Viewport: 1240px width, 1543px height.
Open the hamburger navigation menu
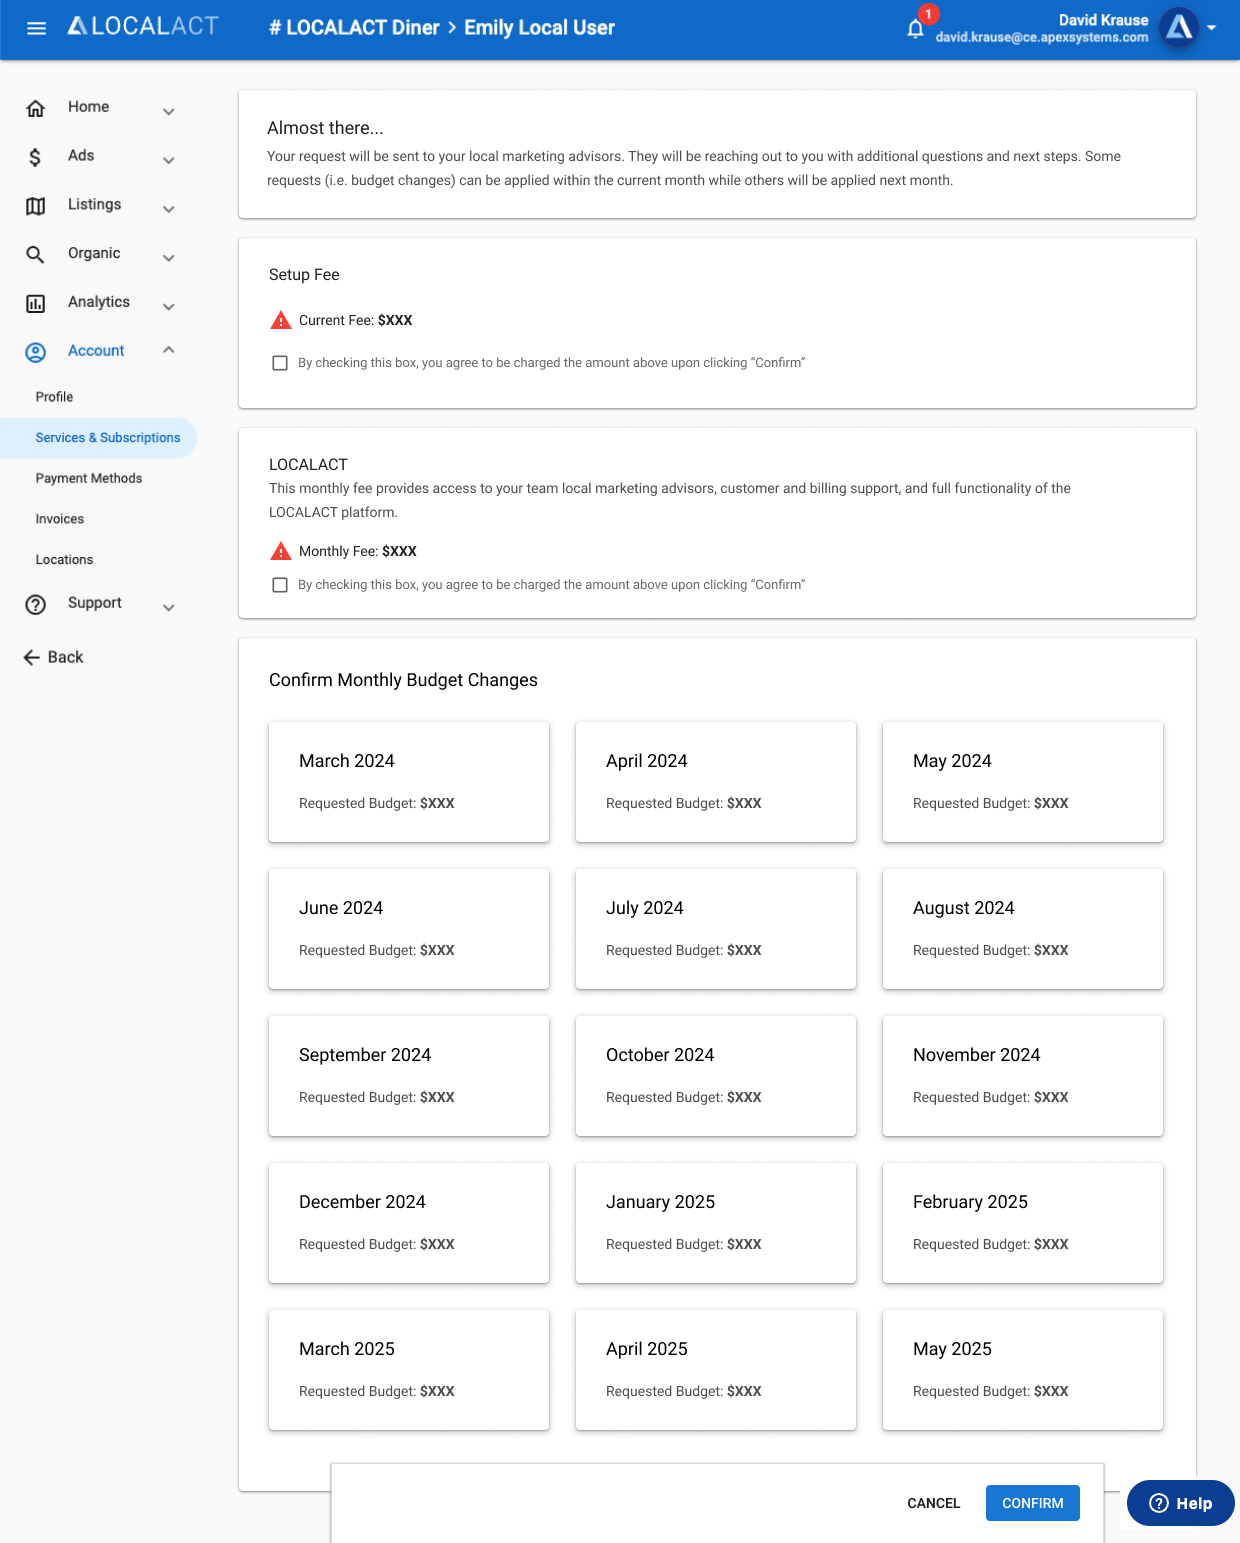36,28
